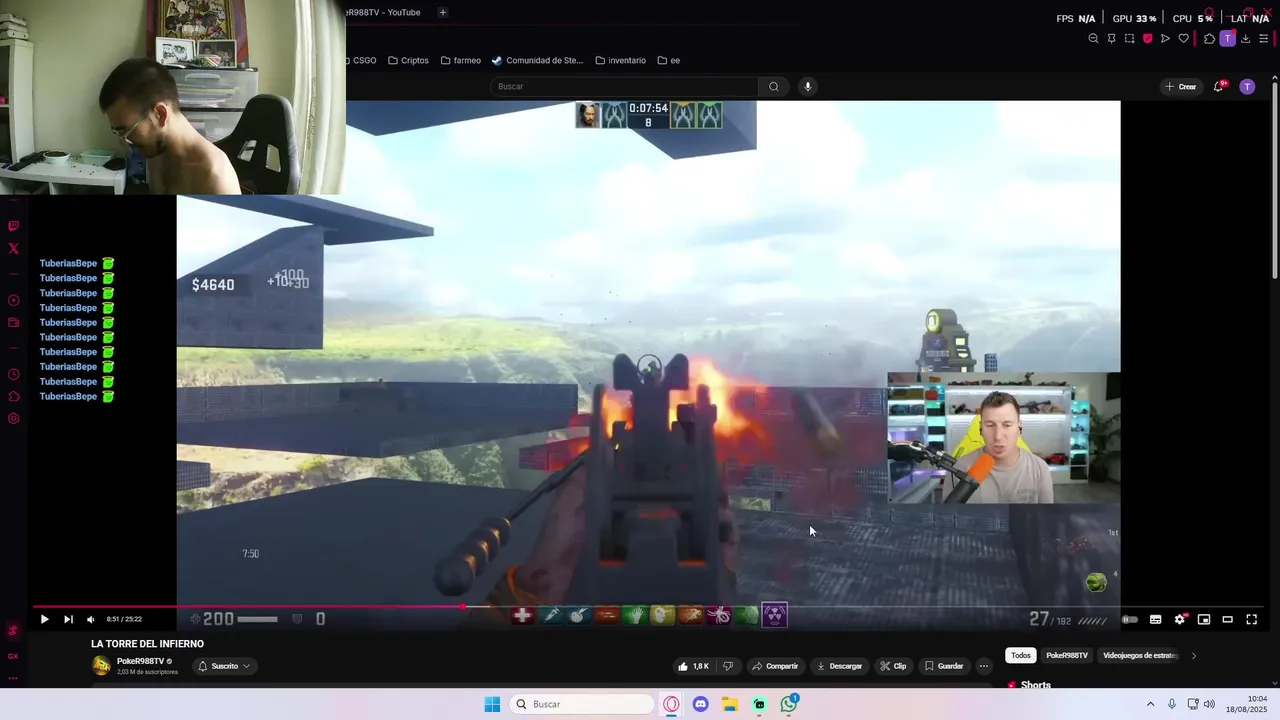Viewport: 1280px width, 720px height.
Task: Switch the video to fullscreen
Action: click(1251, 619)
